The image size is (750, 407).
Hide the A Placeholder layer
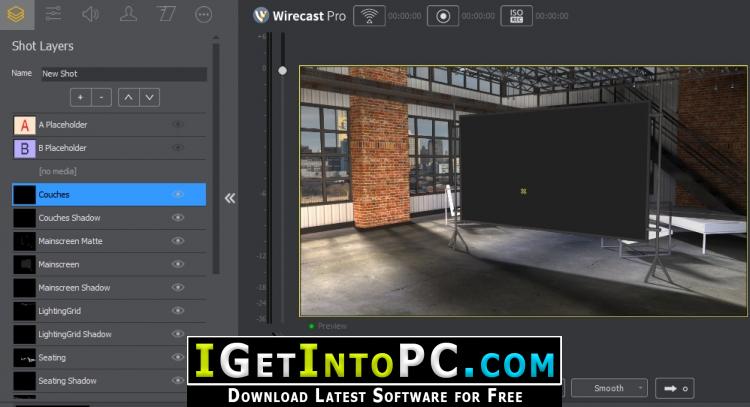tap(178, 125)
